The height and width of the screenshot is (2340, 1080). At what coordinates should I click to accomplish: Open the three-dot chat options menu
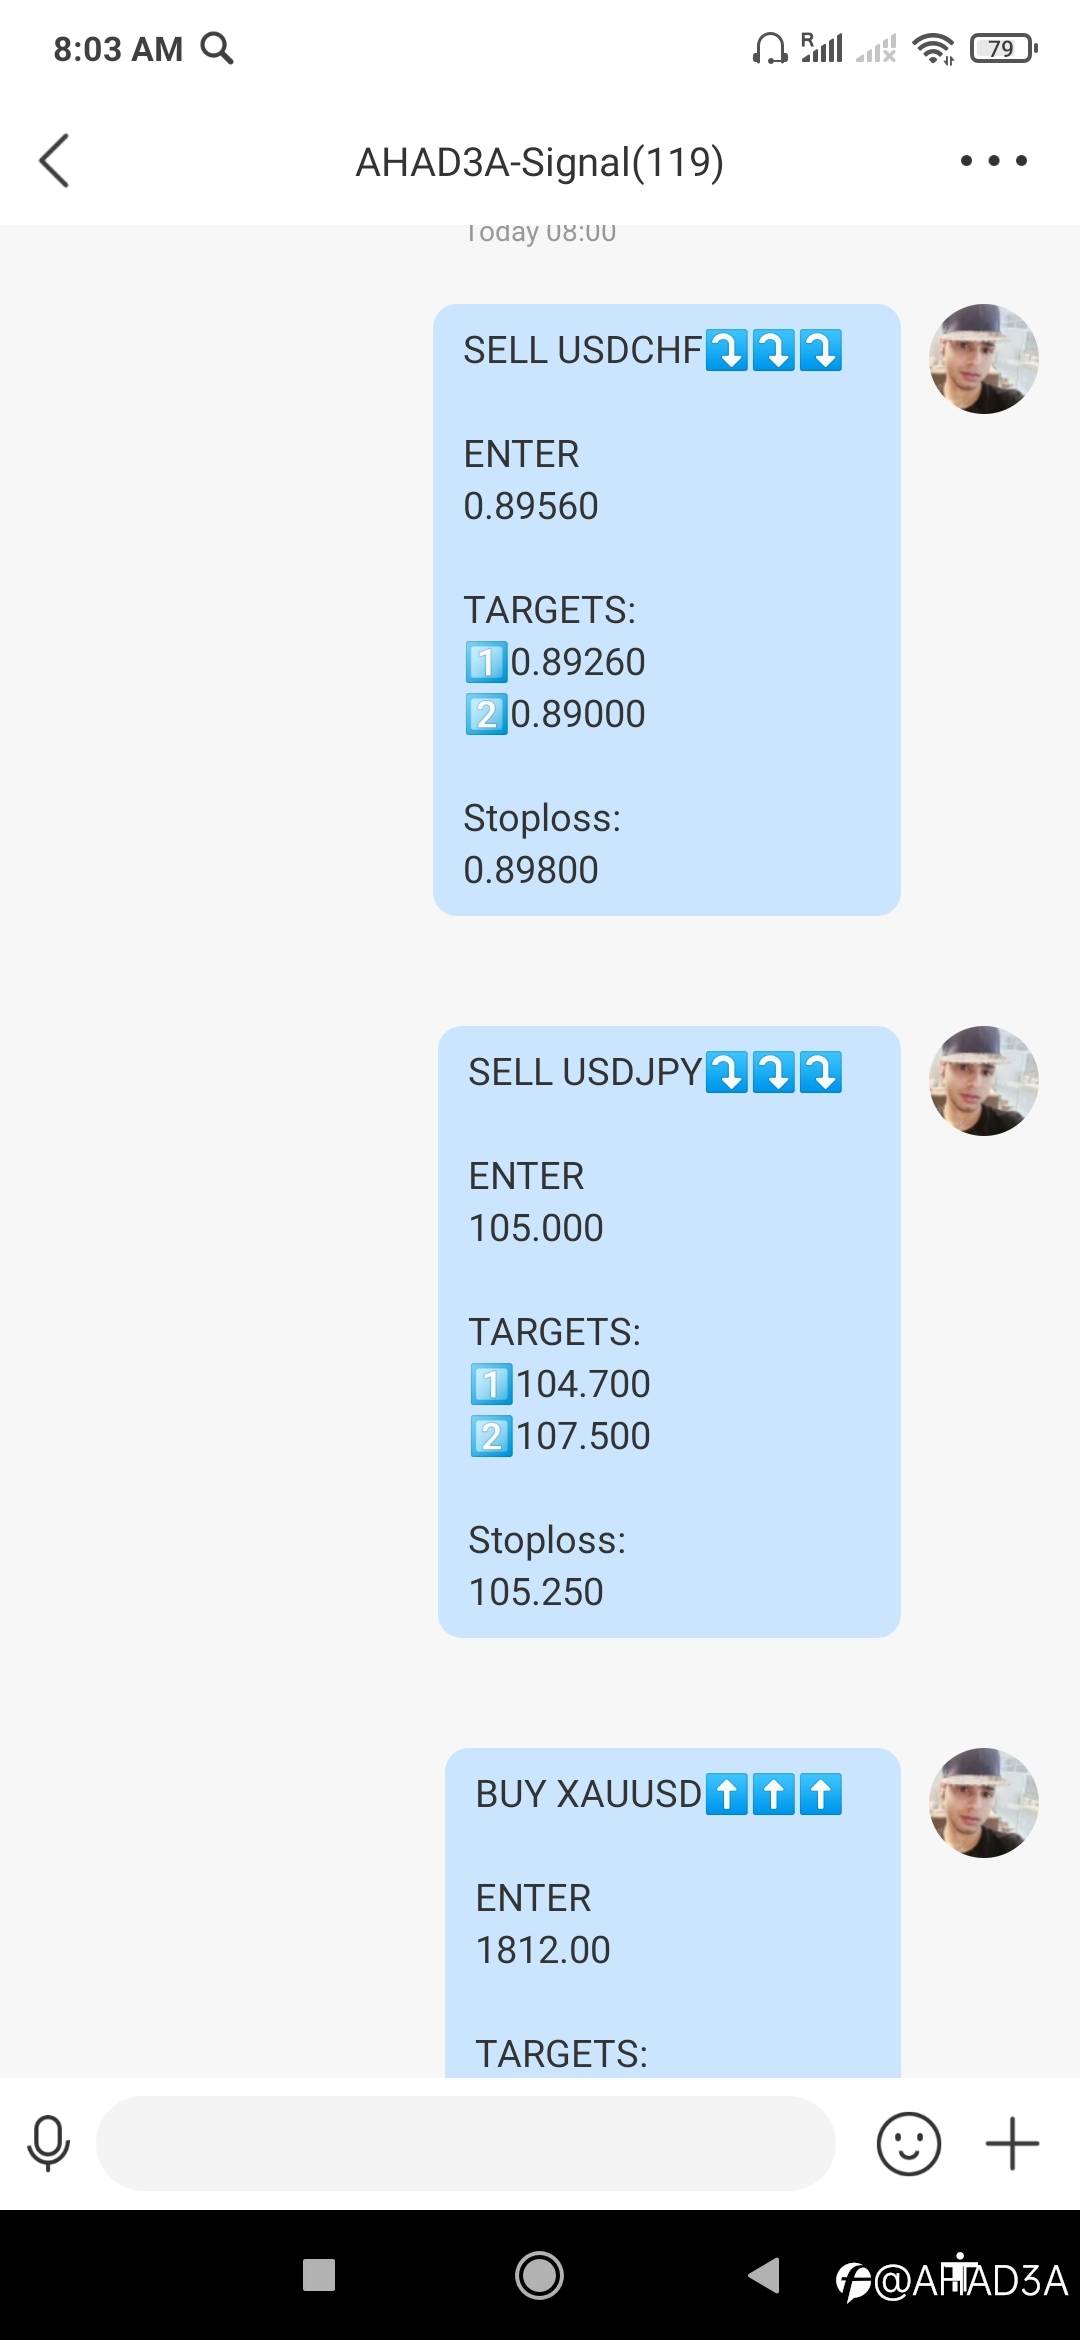993,161
